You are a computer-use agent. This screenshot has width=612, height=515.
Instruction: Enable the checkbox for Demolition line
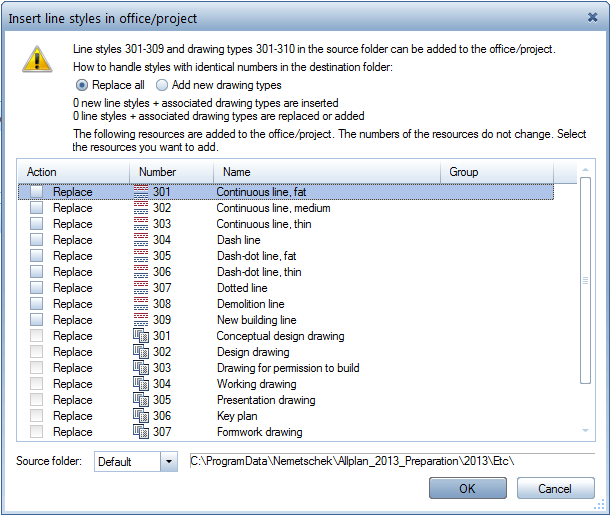point(36,304)
